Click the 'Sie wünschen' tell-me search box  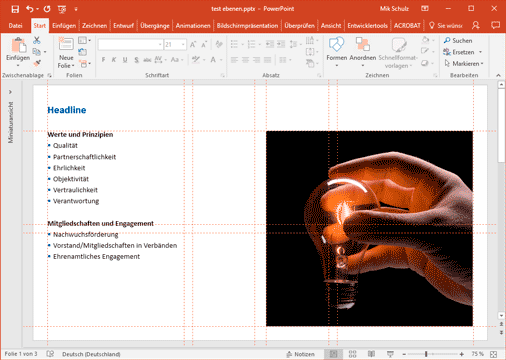(x=446, y=26)
